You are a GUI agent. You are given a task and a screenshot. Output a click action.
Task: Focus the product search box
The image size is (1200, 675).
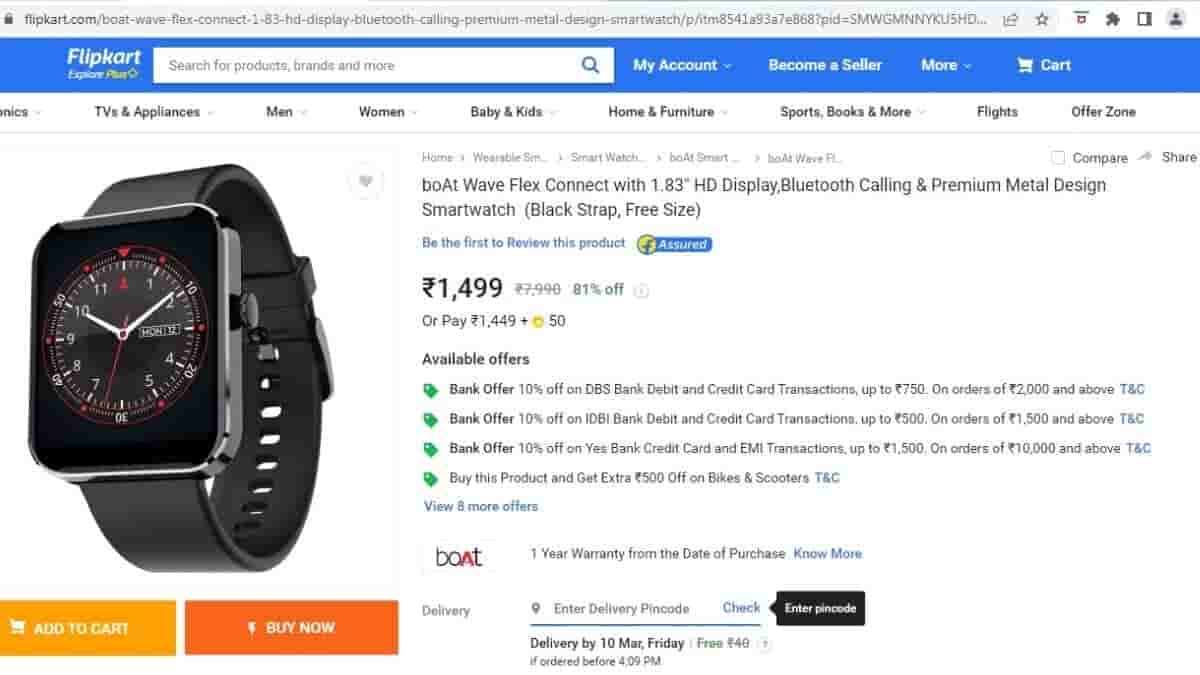[370, 65]
